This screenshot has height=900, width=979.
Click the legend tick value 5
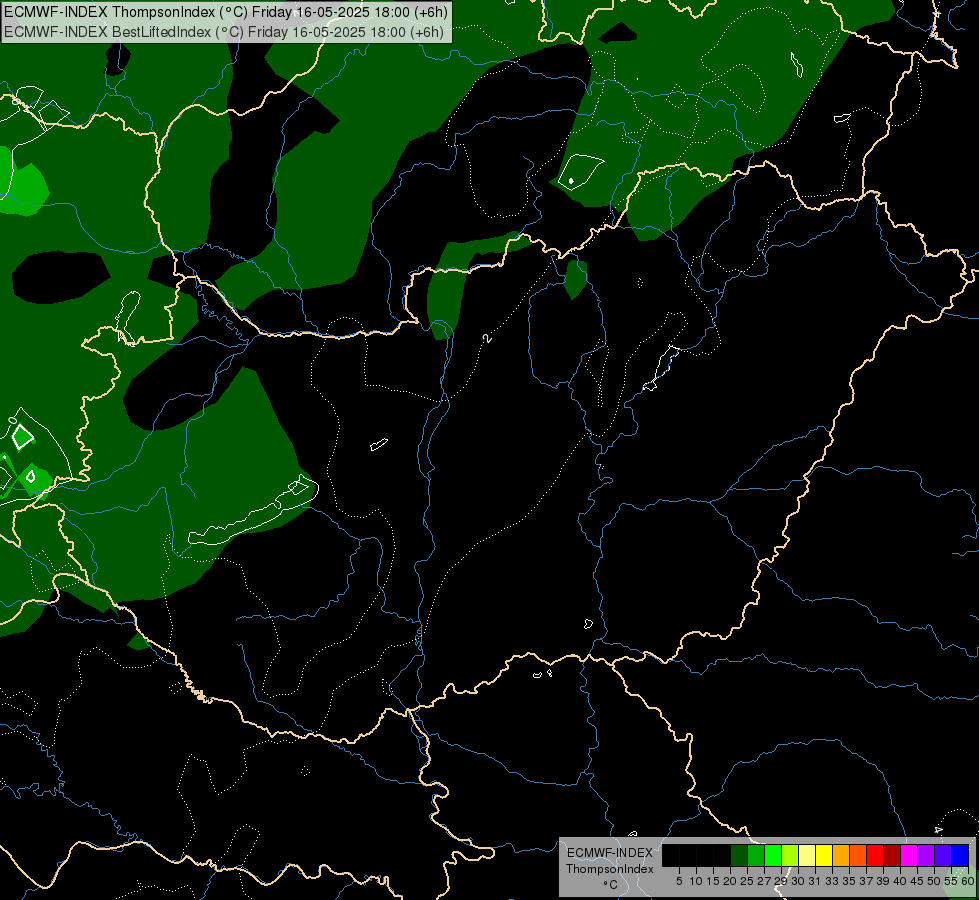point(679,881)
